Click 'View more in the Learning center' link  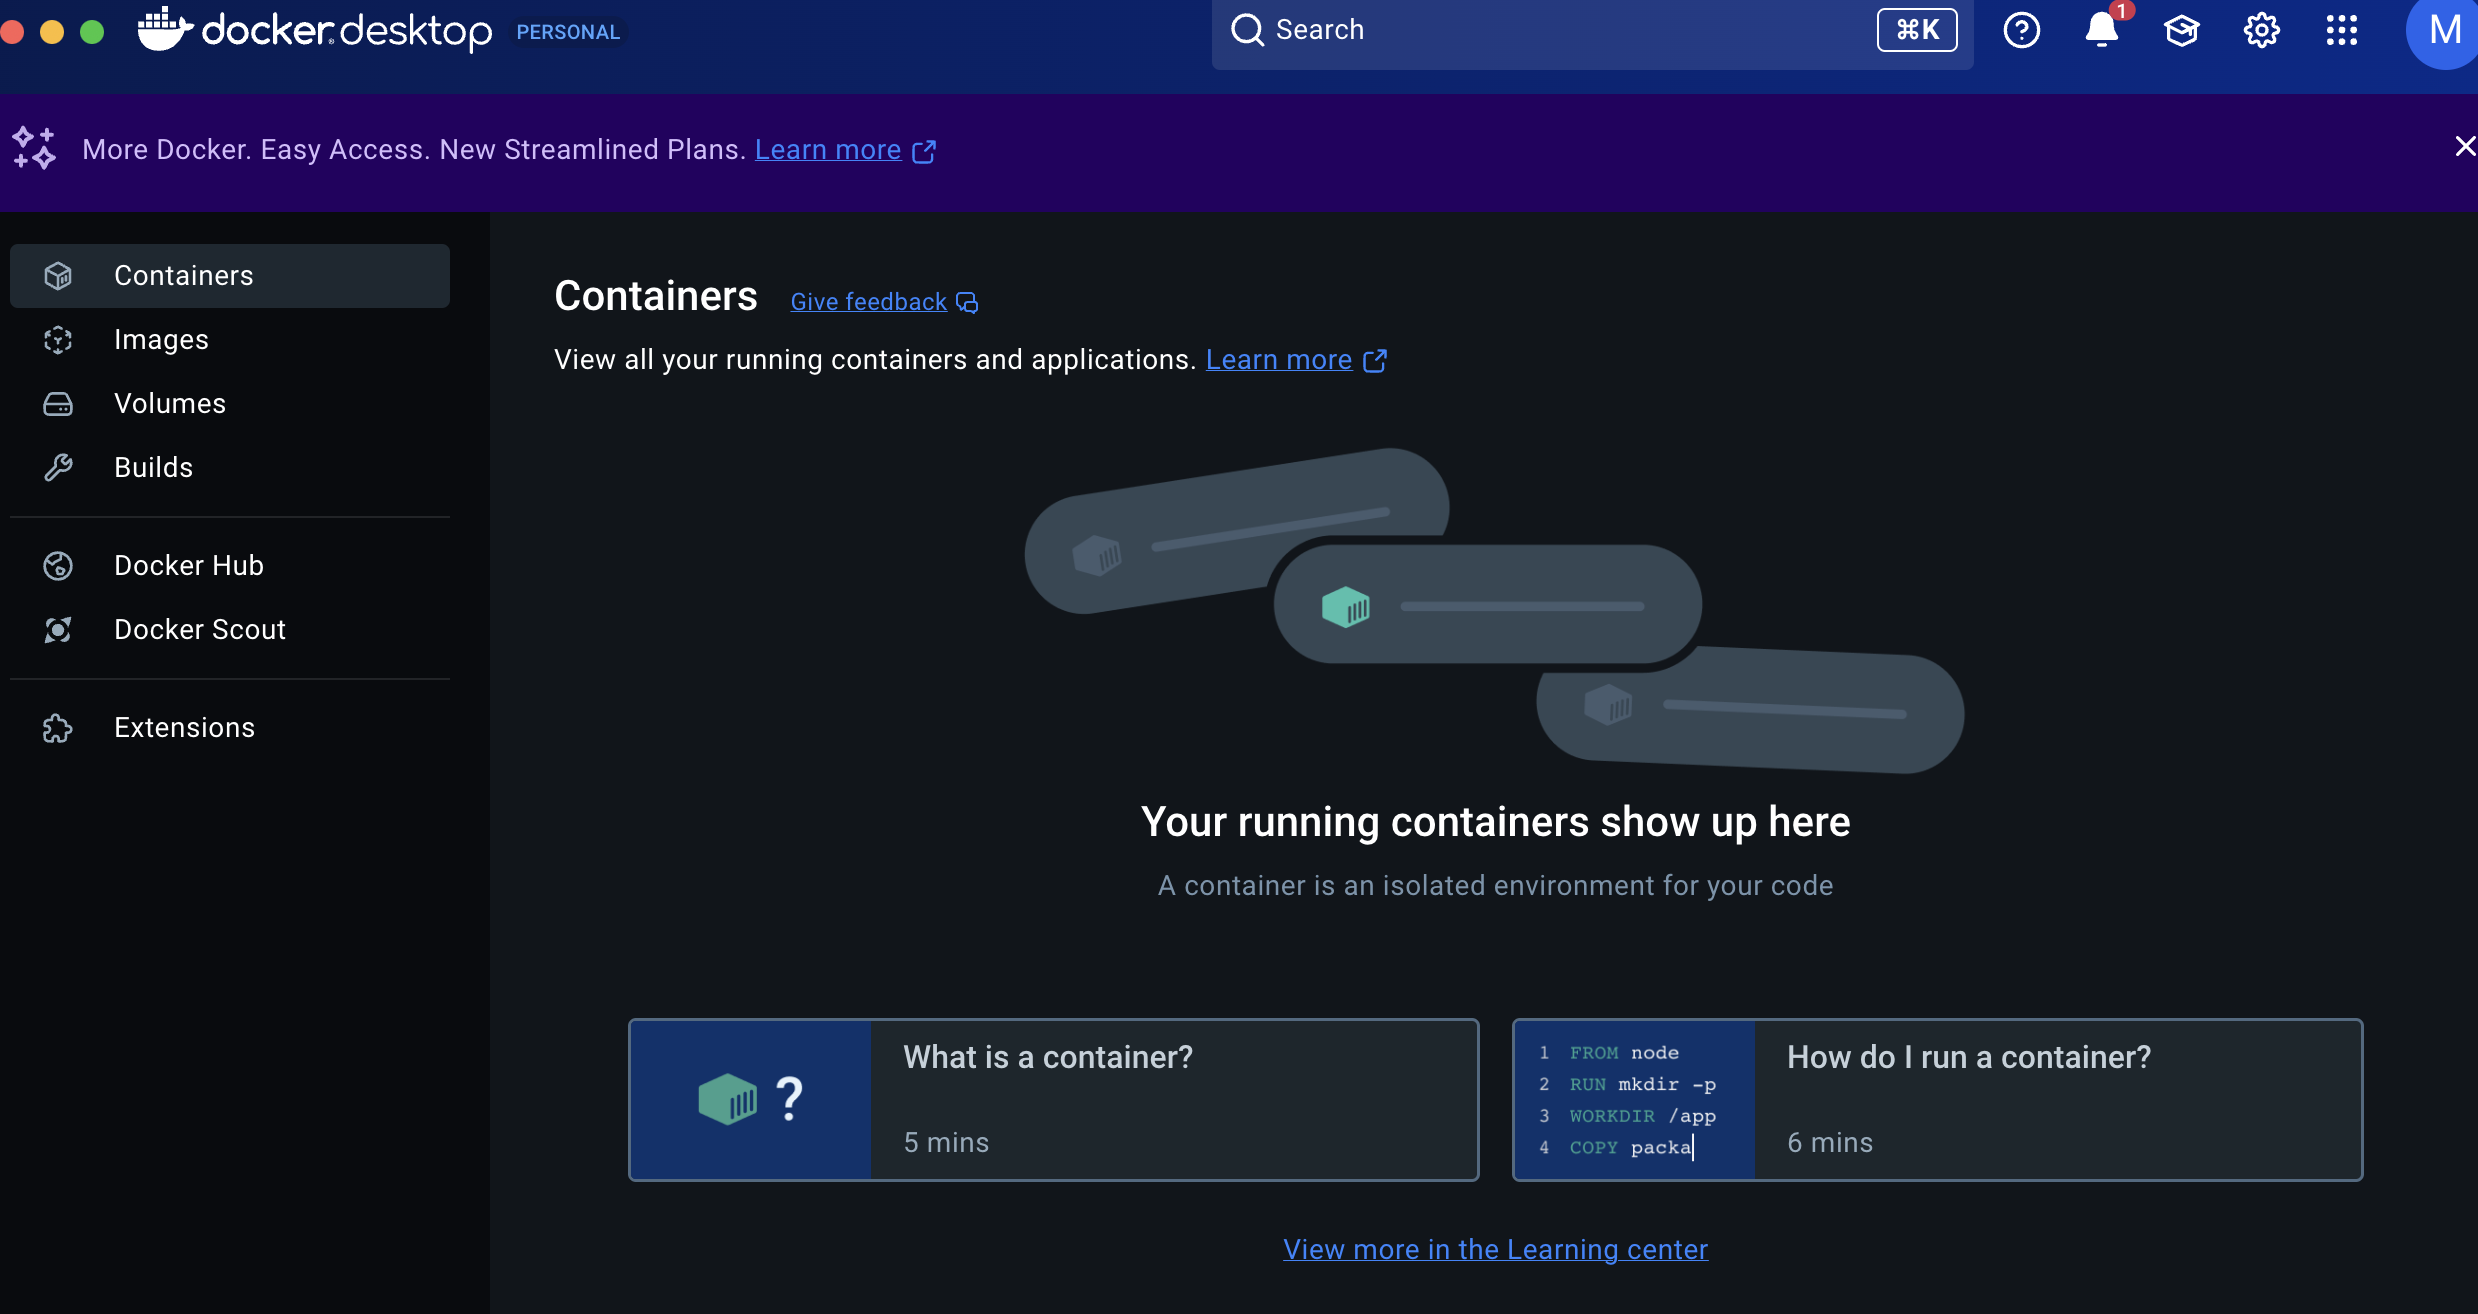pos(1495,1250)
